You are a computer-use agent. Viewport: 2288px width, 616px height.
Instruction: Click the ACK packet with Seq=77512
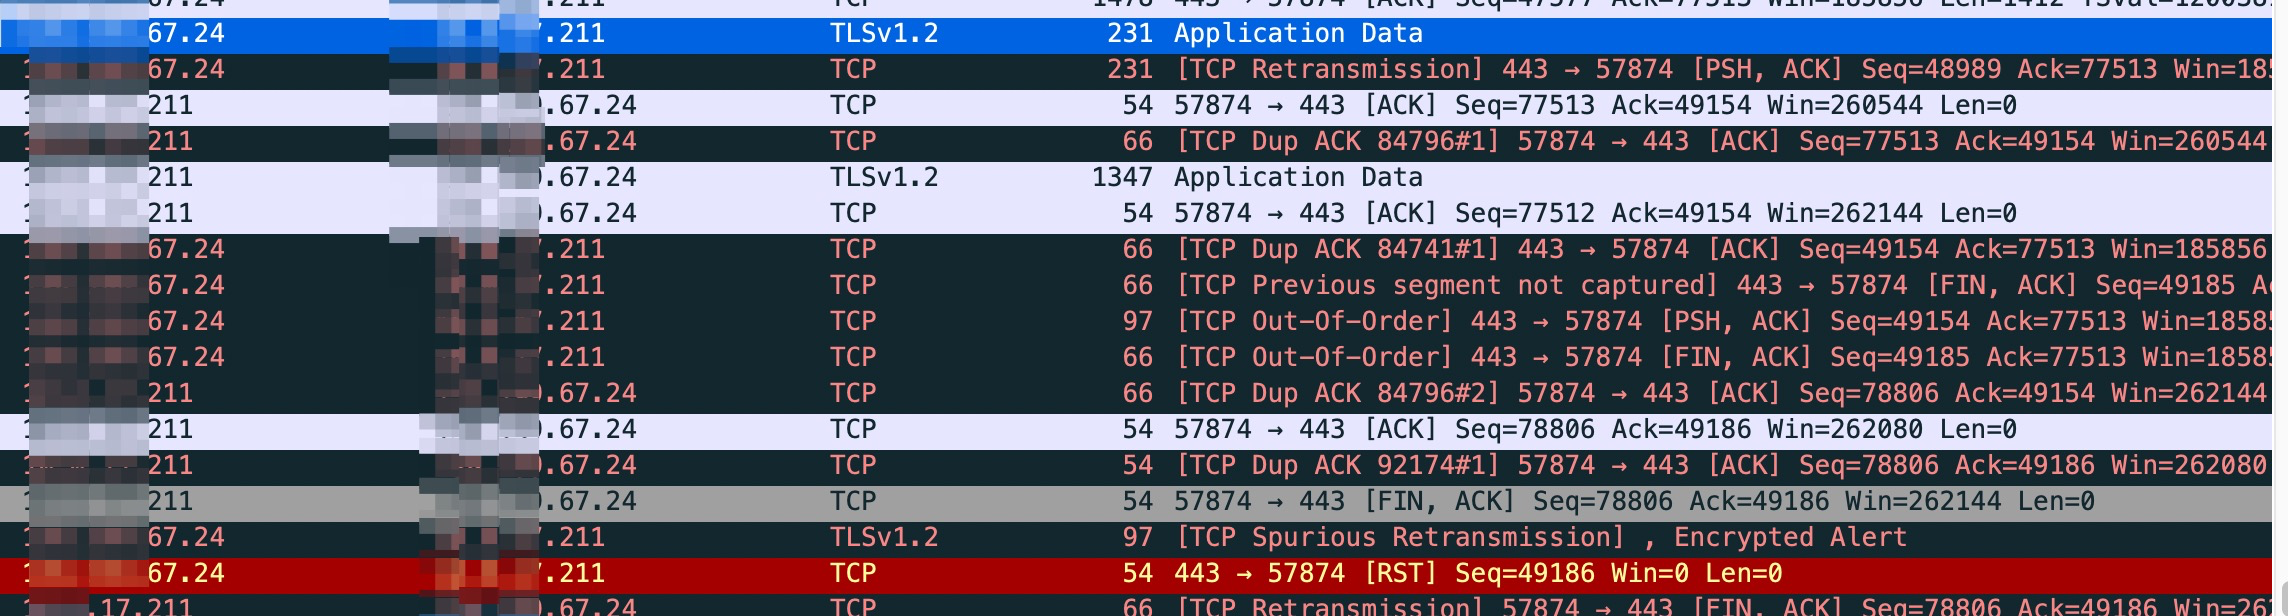(x=1594, y=214)
